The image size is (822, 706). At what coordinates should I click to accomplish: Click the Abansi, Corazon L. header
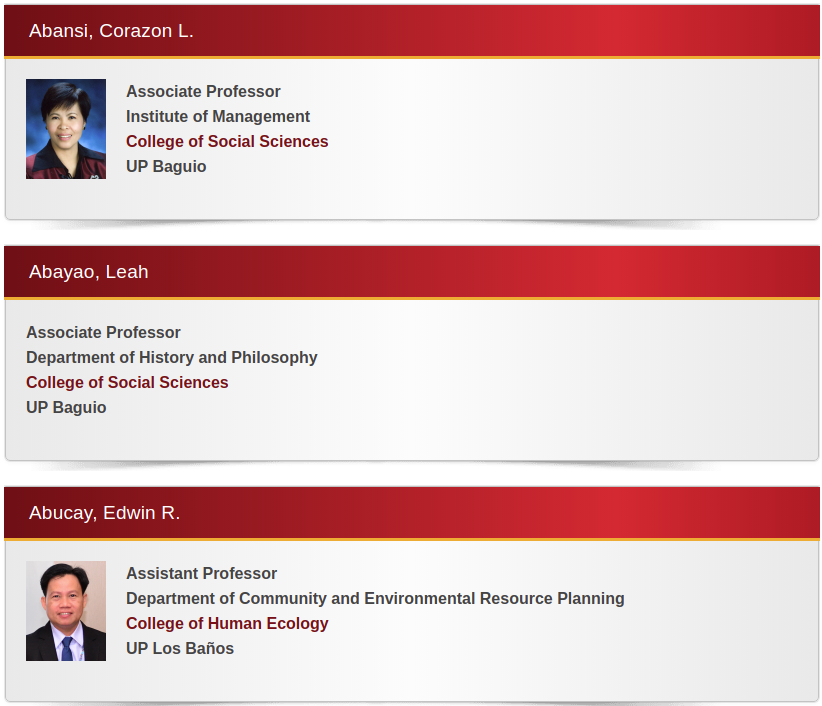[x=111, y=31]
